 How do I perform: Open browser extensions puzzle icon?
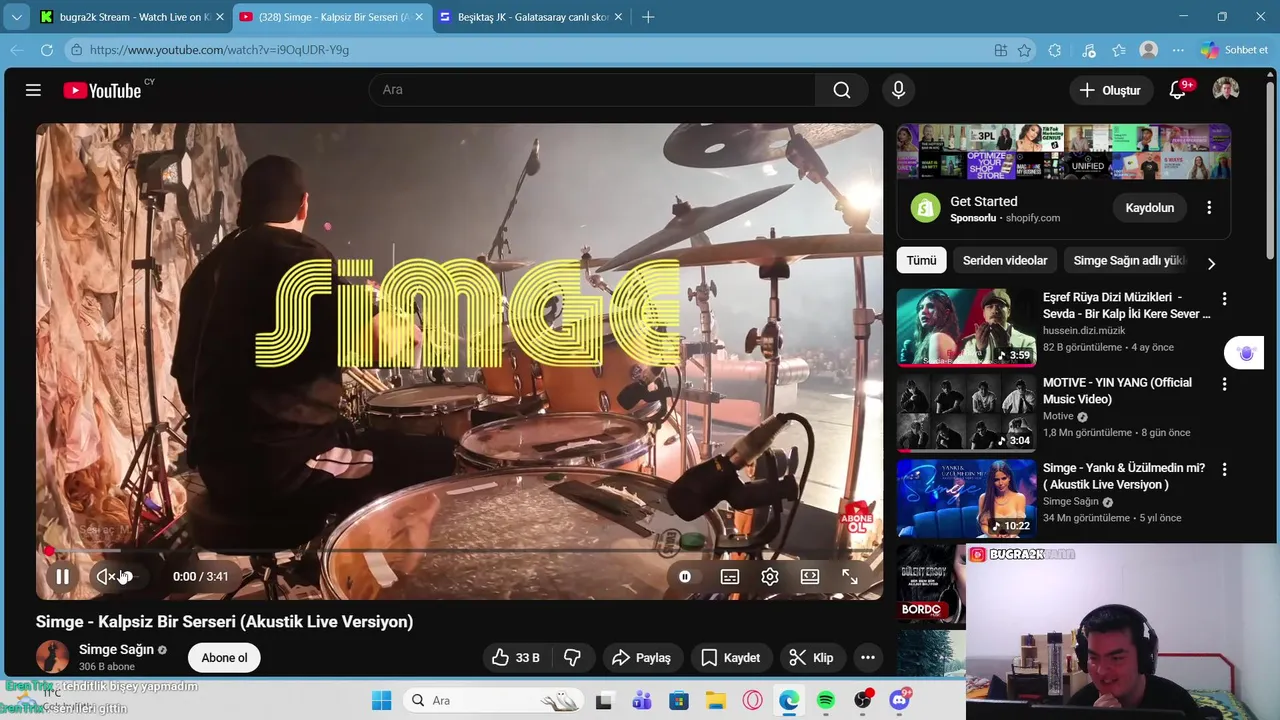click(1055, 50)
